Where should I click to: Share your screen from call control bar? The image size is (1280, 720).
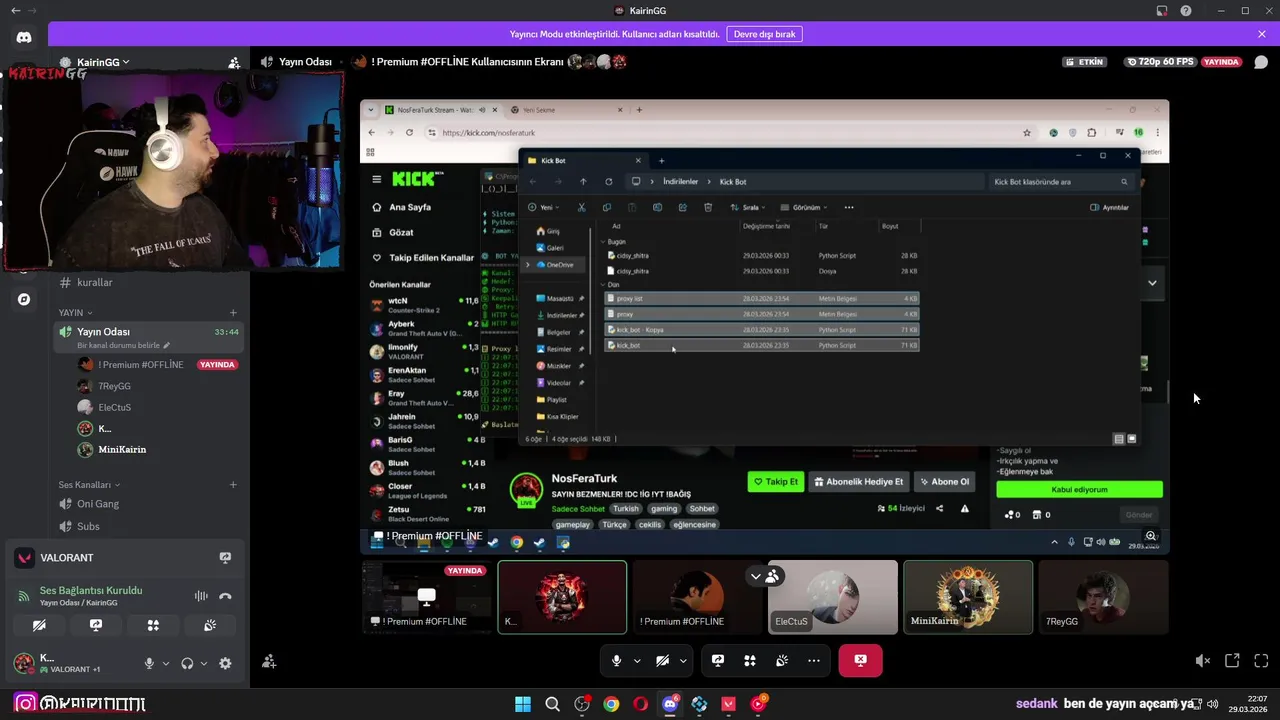pos(718,661)
